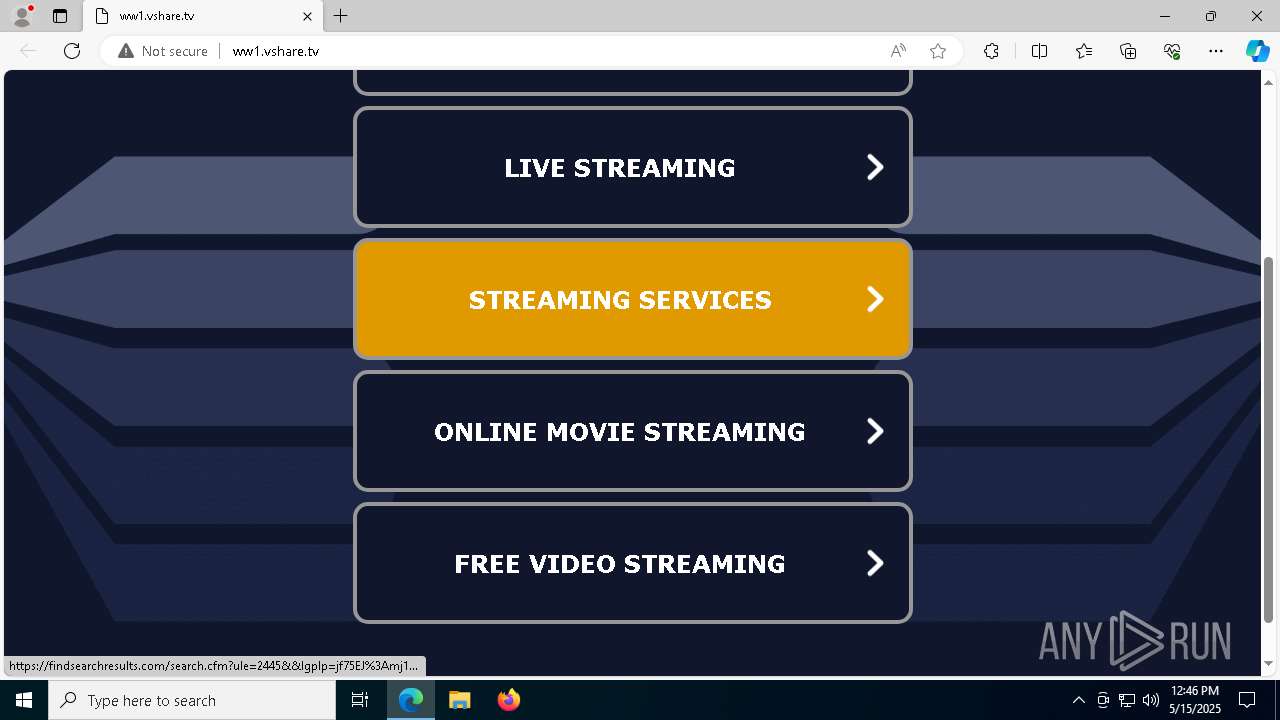Click the scrollbar down arrow
The image size is (1280, 720).
click(1269, 663)
